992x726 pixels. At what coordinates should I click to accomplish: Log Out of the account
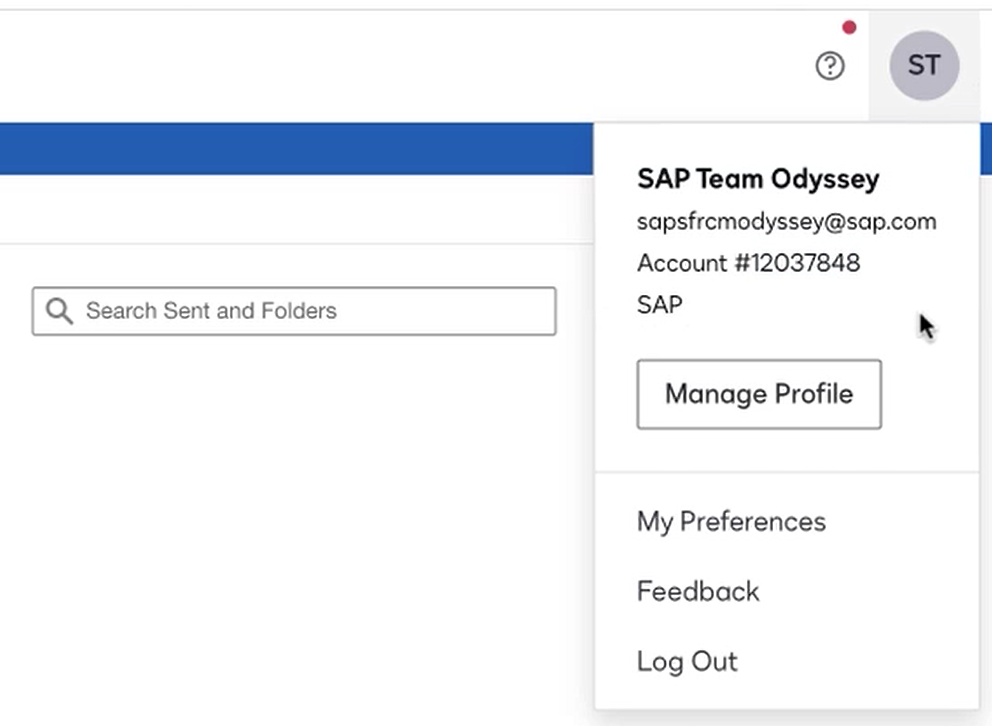tap(687, 661)
